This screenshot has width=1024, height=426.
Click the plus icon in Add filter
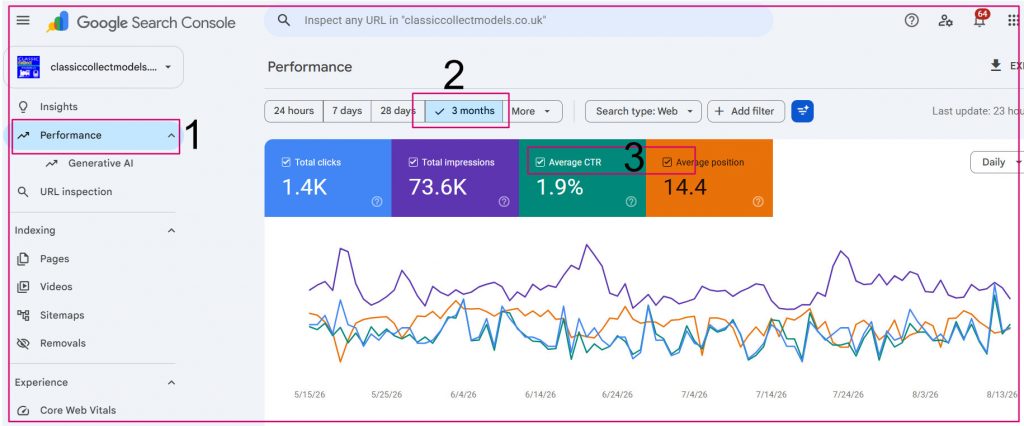[x=719, y=111]
